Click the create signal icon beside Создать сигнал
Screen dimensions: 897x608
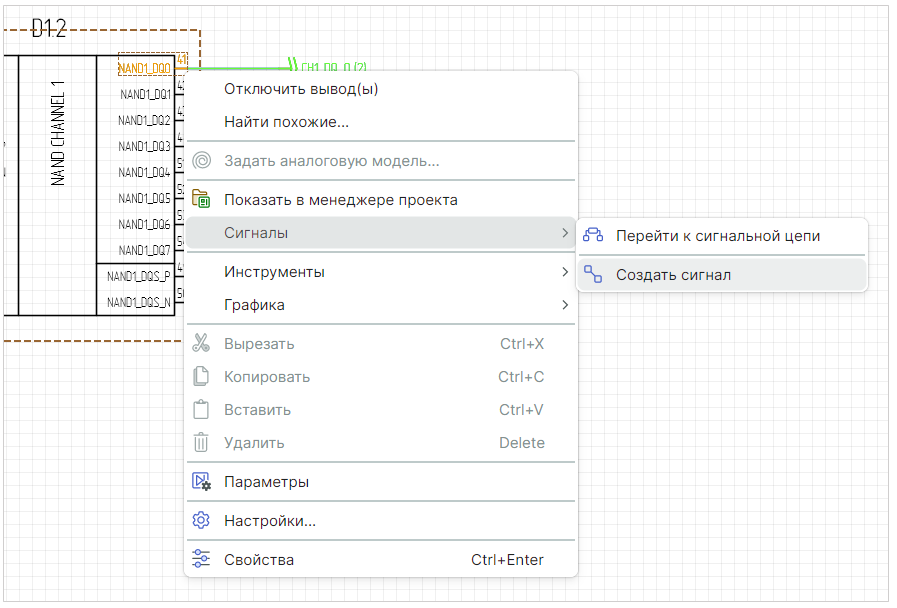[x=593, y=274]
